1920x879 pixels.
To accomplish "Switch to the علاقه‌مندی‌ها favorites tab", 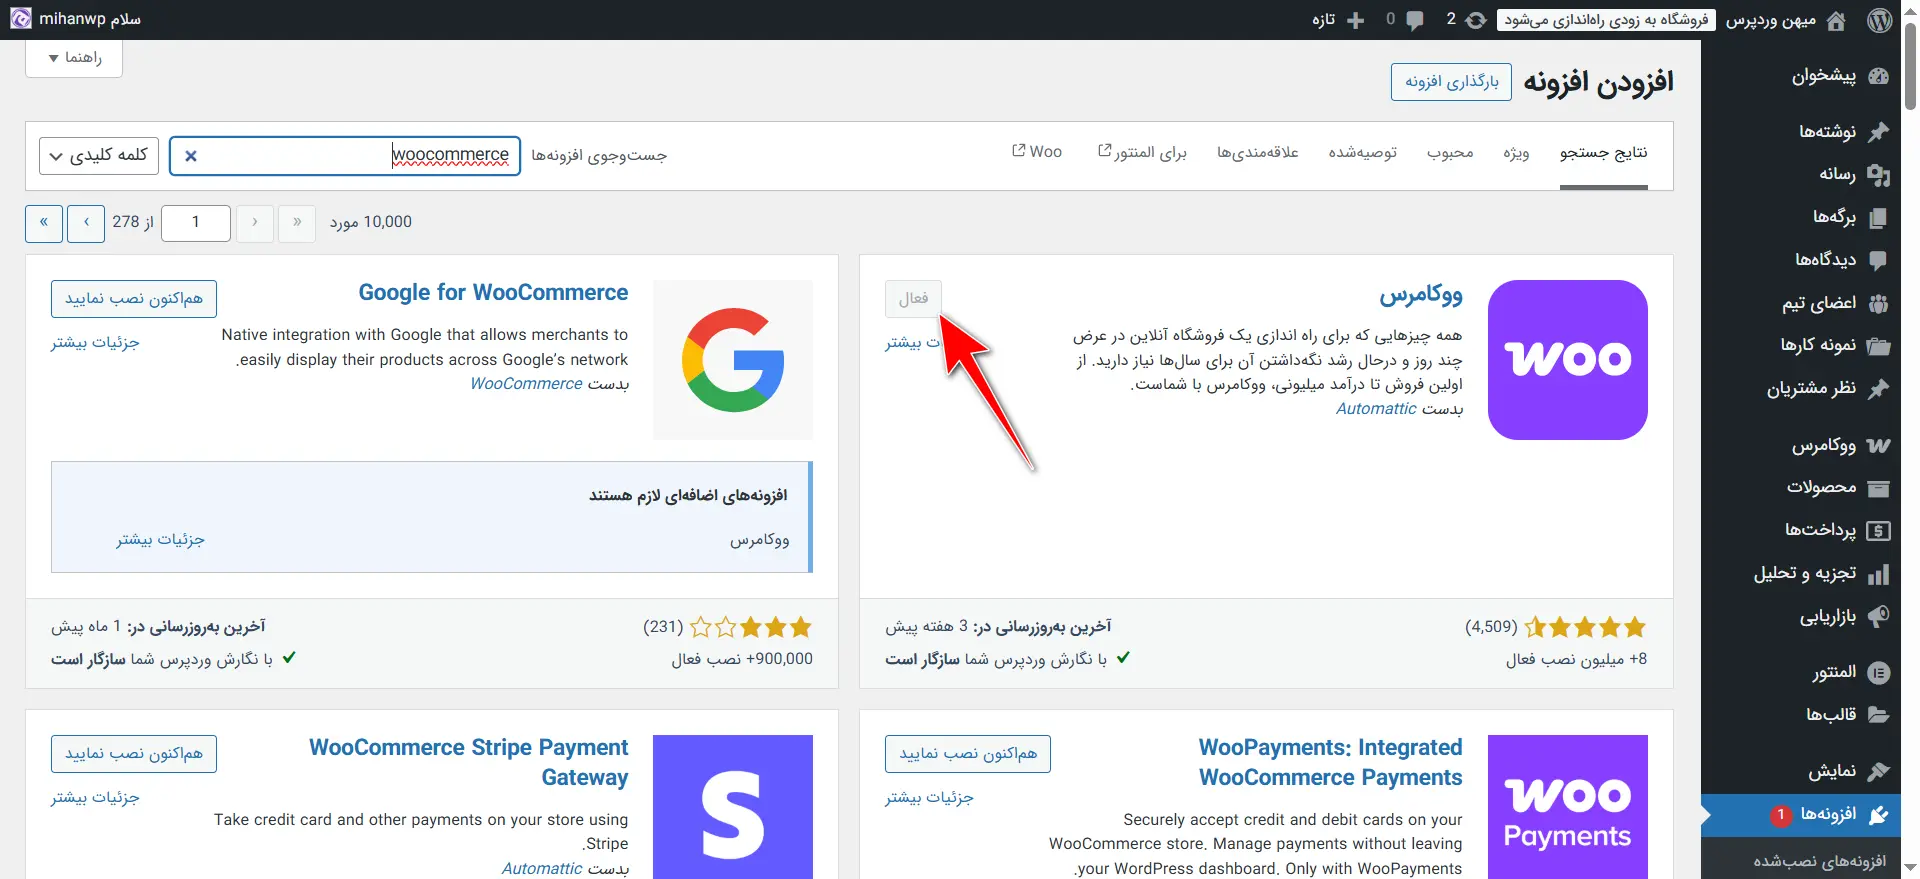I will tap(1257, 153).
